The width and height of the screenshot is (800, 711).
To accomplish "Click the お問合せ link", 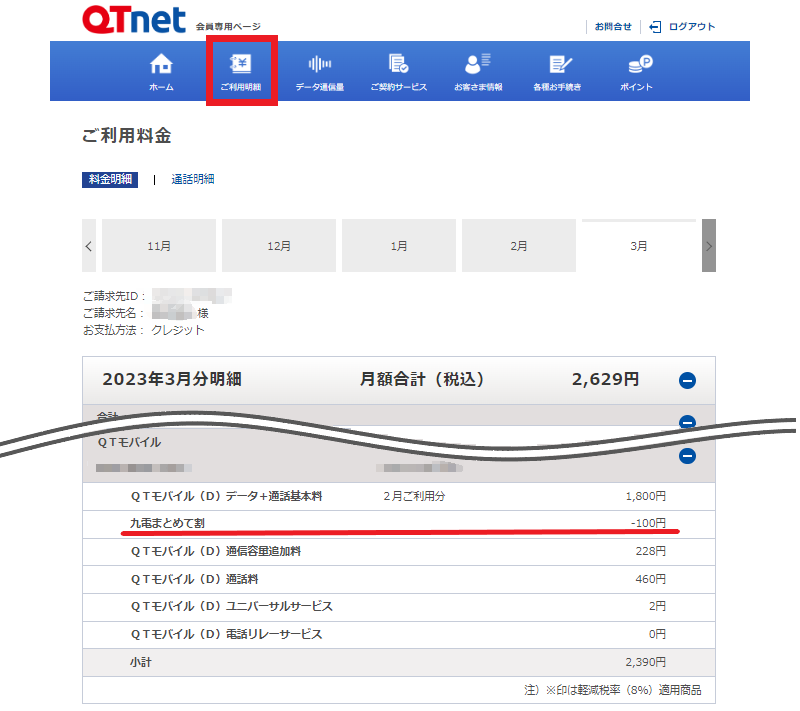I will coord(613,27).
